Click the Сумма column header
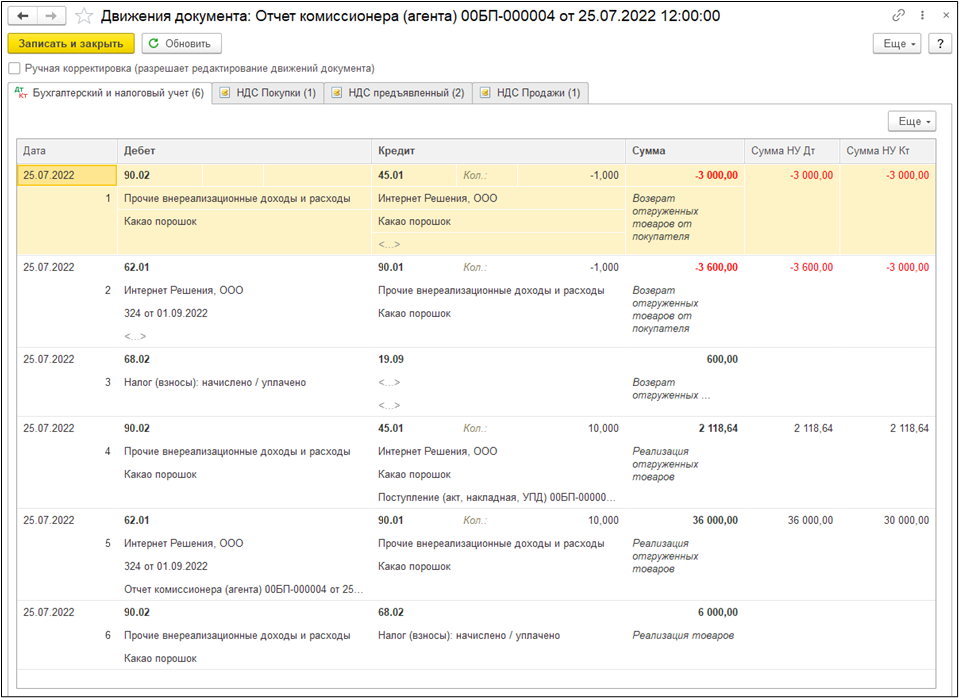Image resolution: width=959 pixels, height=698 pixels. 684,151
